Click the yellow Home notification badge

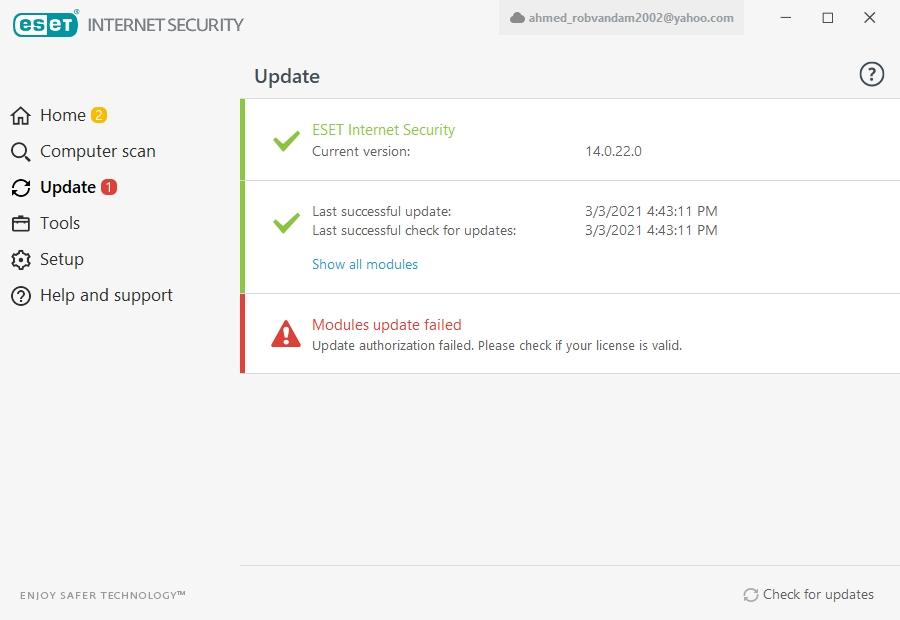coord(99,115)
